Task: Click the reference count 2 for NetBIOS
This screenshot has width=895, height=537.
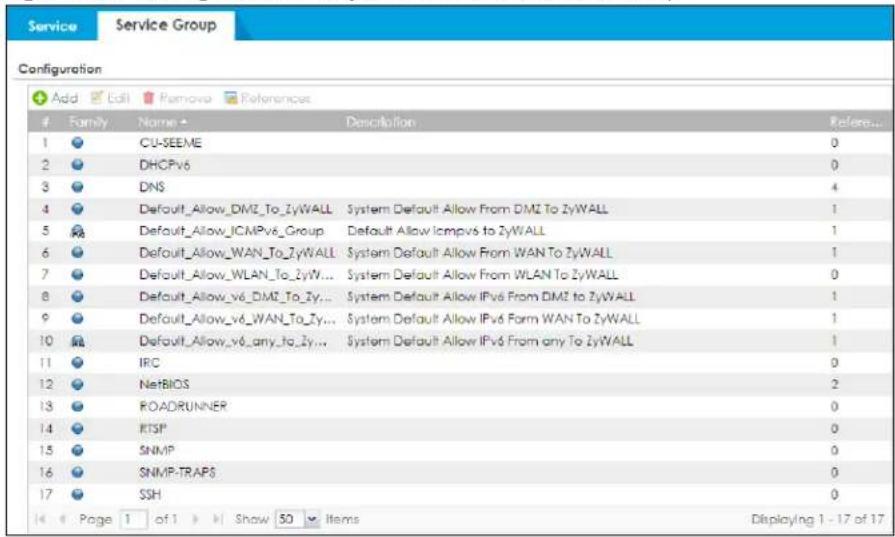Action: pos(834,384)
